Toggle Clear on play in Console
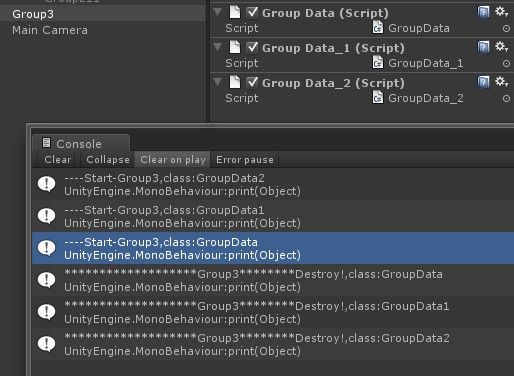 pyautogui.click(x=173, y=160)
